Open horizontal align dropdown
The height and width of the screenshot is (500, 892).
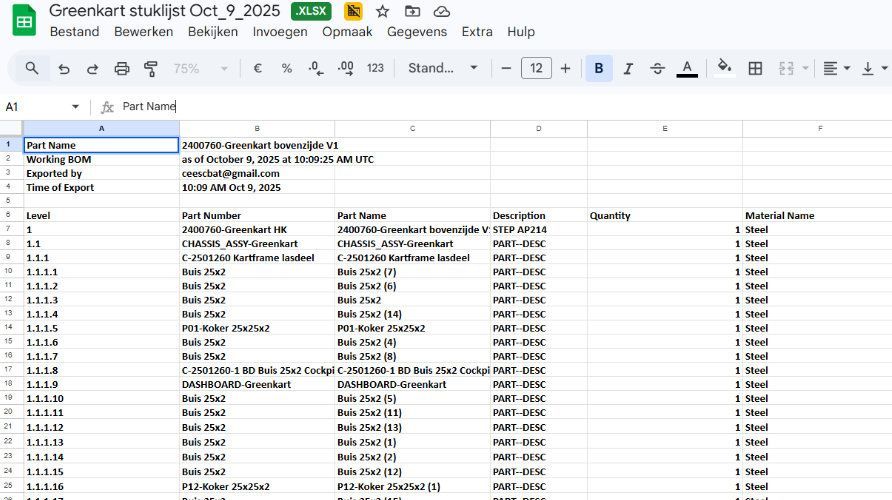coord(836,68)
